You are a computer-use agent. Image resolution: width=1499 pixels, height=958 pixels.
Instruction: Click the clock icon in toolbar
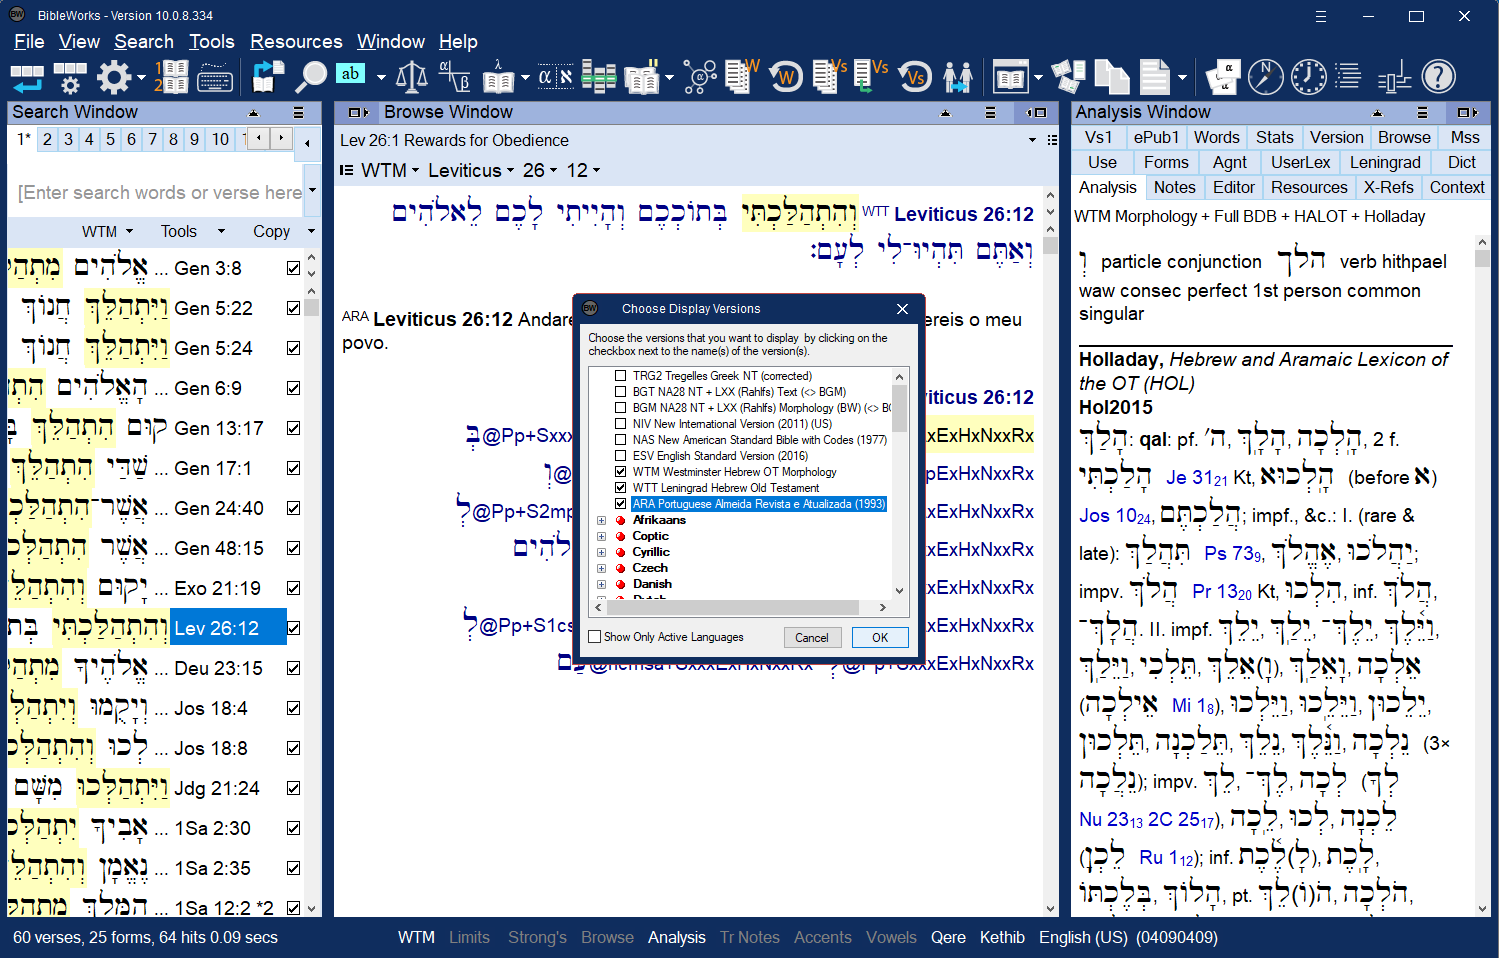point(1308,77)
